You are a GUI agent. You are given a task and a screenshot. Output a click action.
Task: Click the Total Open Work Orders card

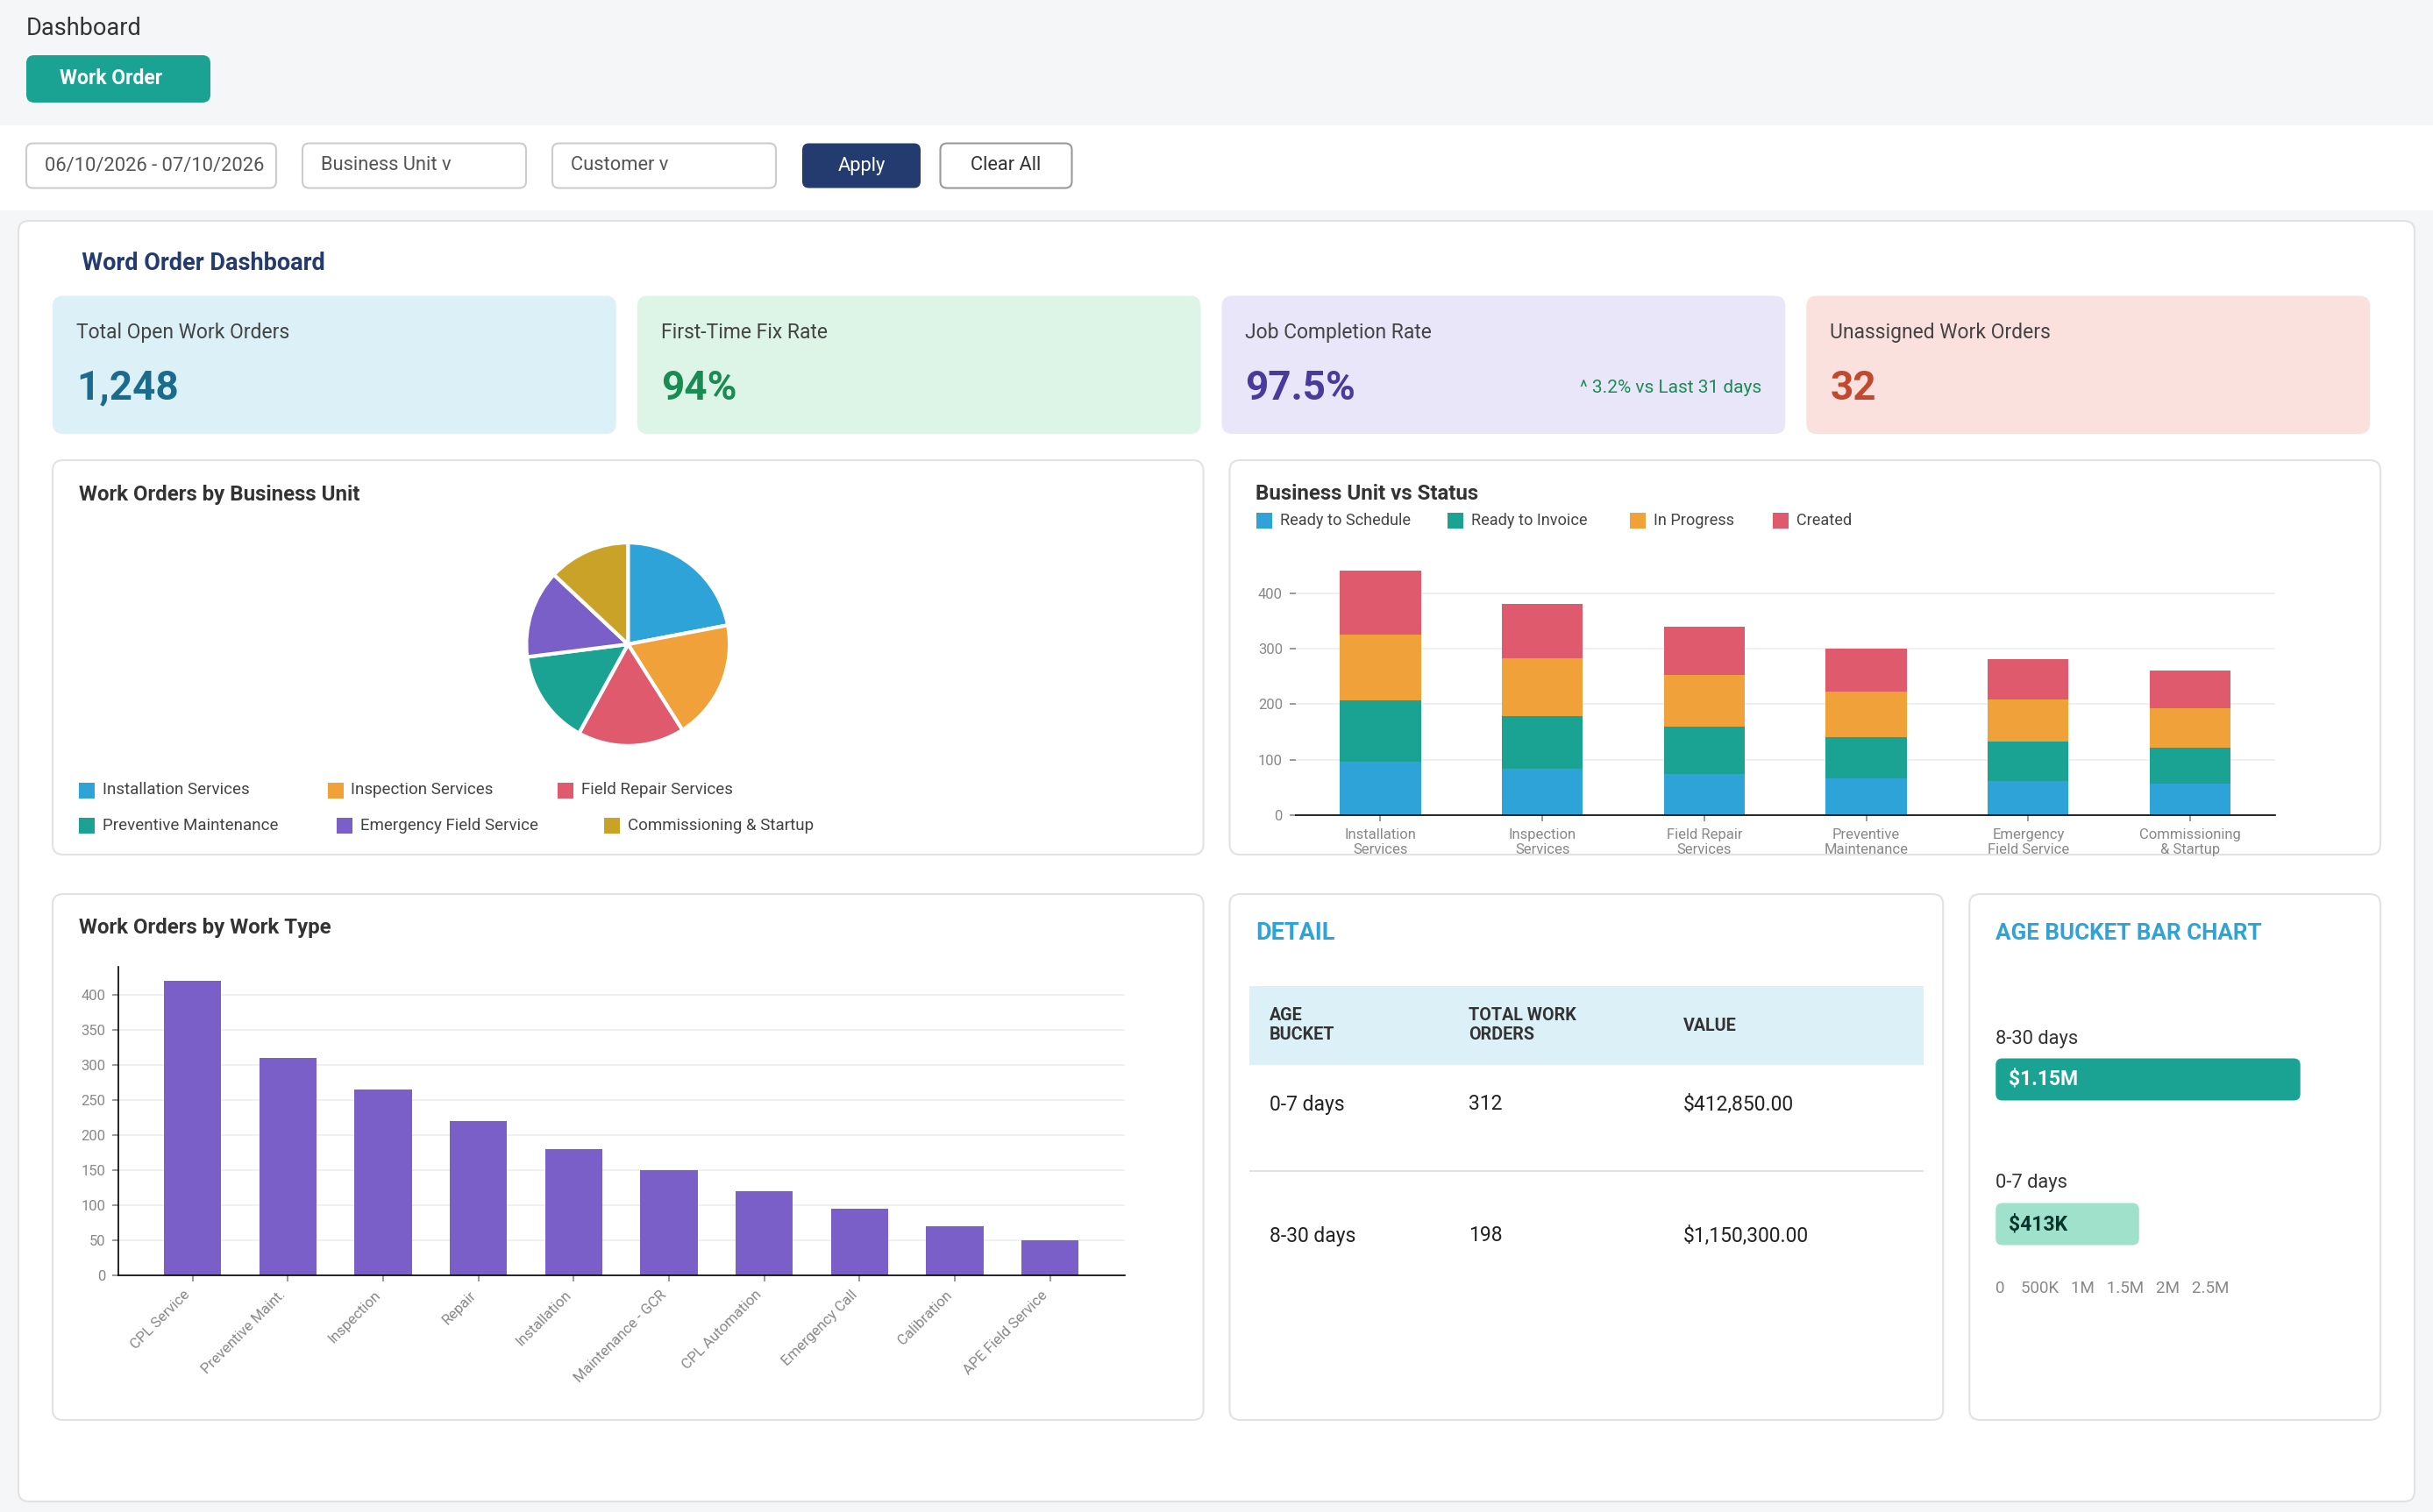[334, 365]
